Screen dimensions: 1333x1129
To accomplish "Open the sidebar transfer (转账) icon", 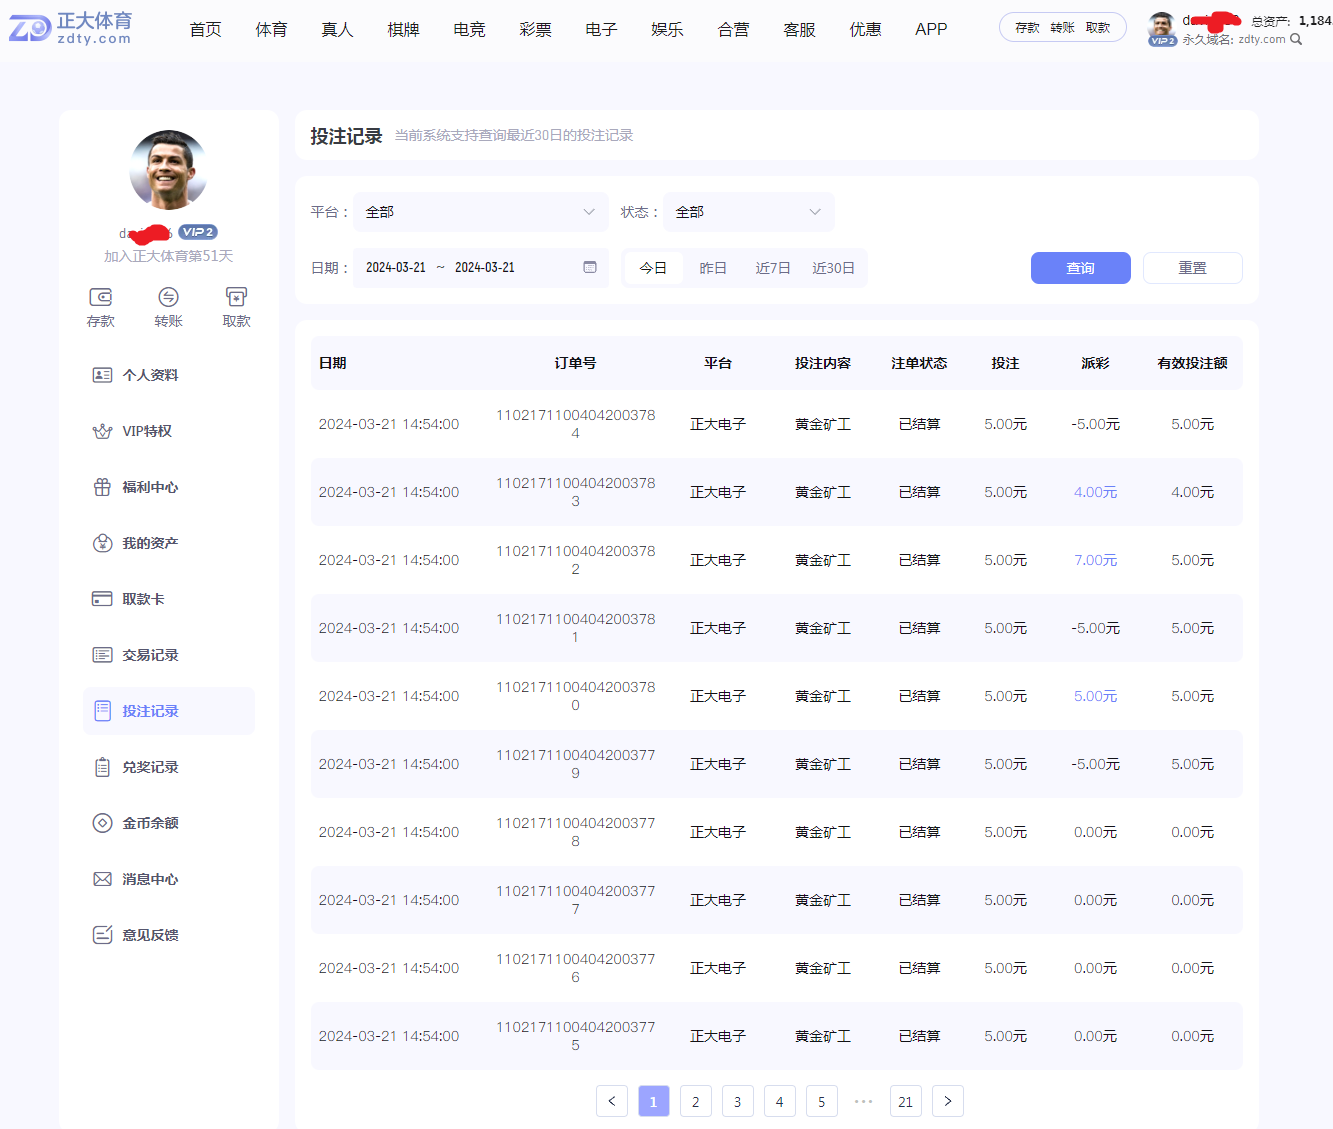I will point(168,297).
